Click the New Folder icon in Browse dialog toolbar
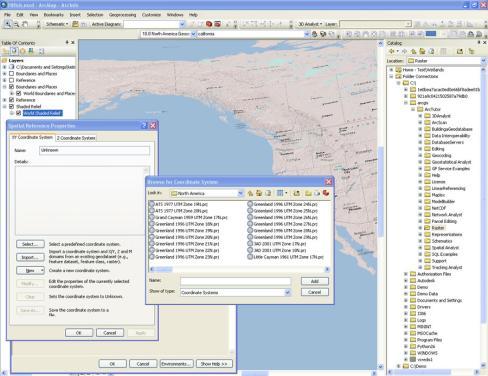The width and height of the screenshot is (488, 376). coord(308,193)
